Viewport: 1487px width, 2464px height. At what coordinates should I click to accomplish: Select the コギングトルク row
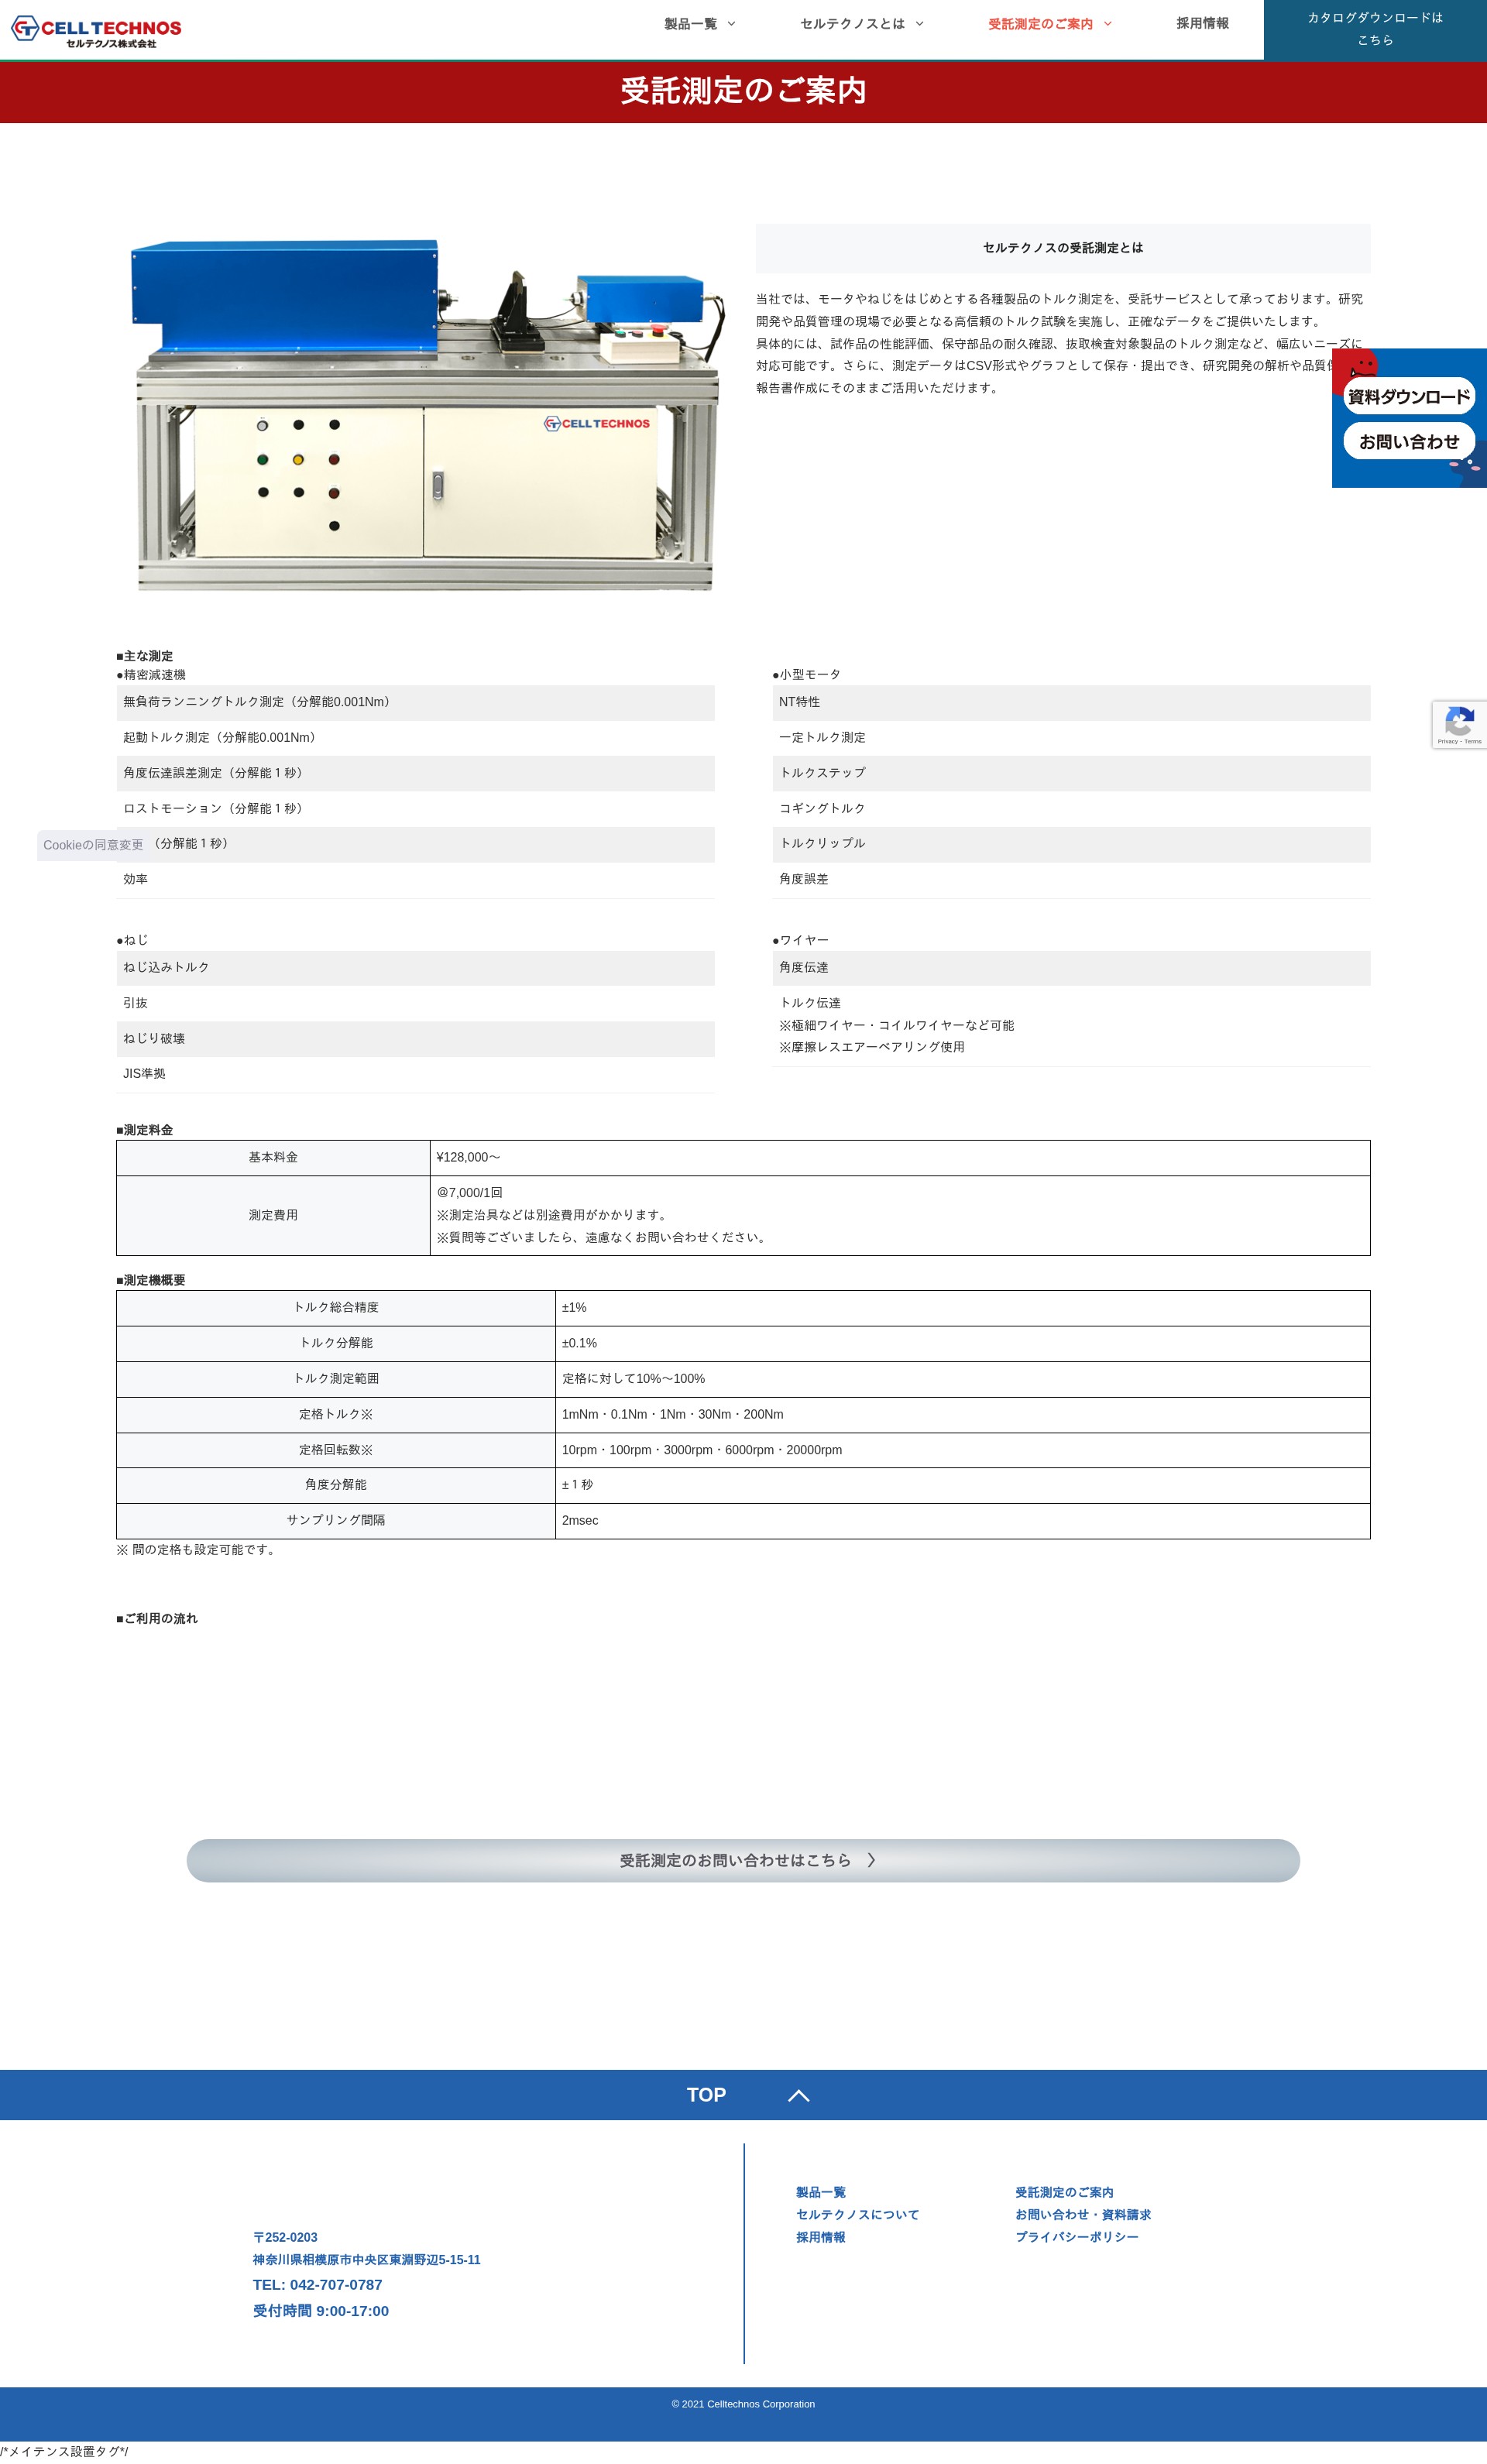coord(1071,809)
